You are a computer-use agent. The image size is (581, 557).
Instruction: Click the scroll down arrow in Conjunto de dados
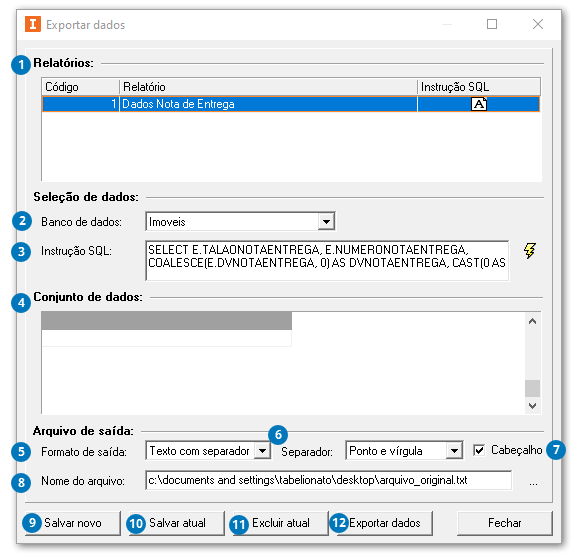[x=532, y=405]
